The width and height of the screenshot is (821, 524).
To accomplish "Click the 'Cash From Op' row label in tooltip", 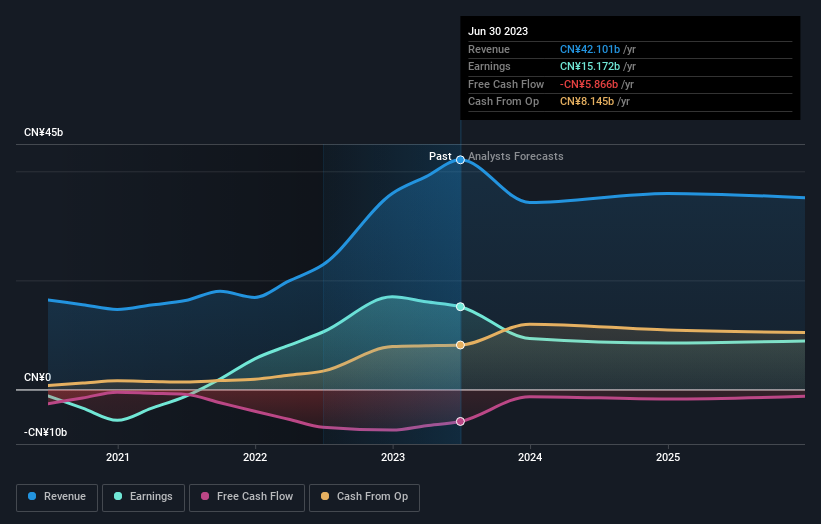I will click(503, 102).
